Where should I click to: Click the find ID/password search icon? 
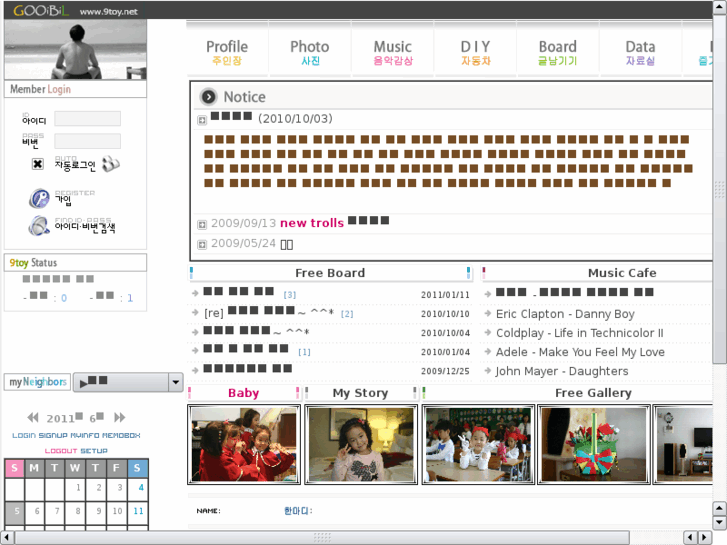click(x=39, y=226)
